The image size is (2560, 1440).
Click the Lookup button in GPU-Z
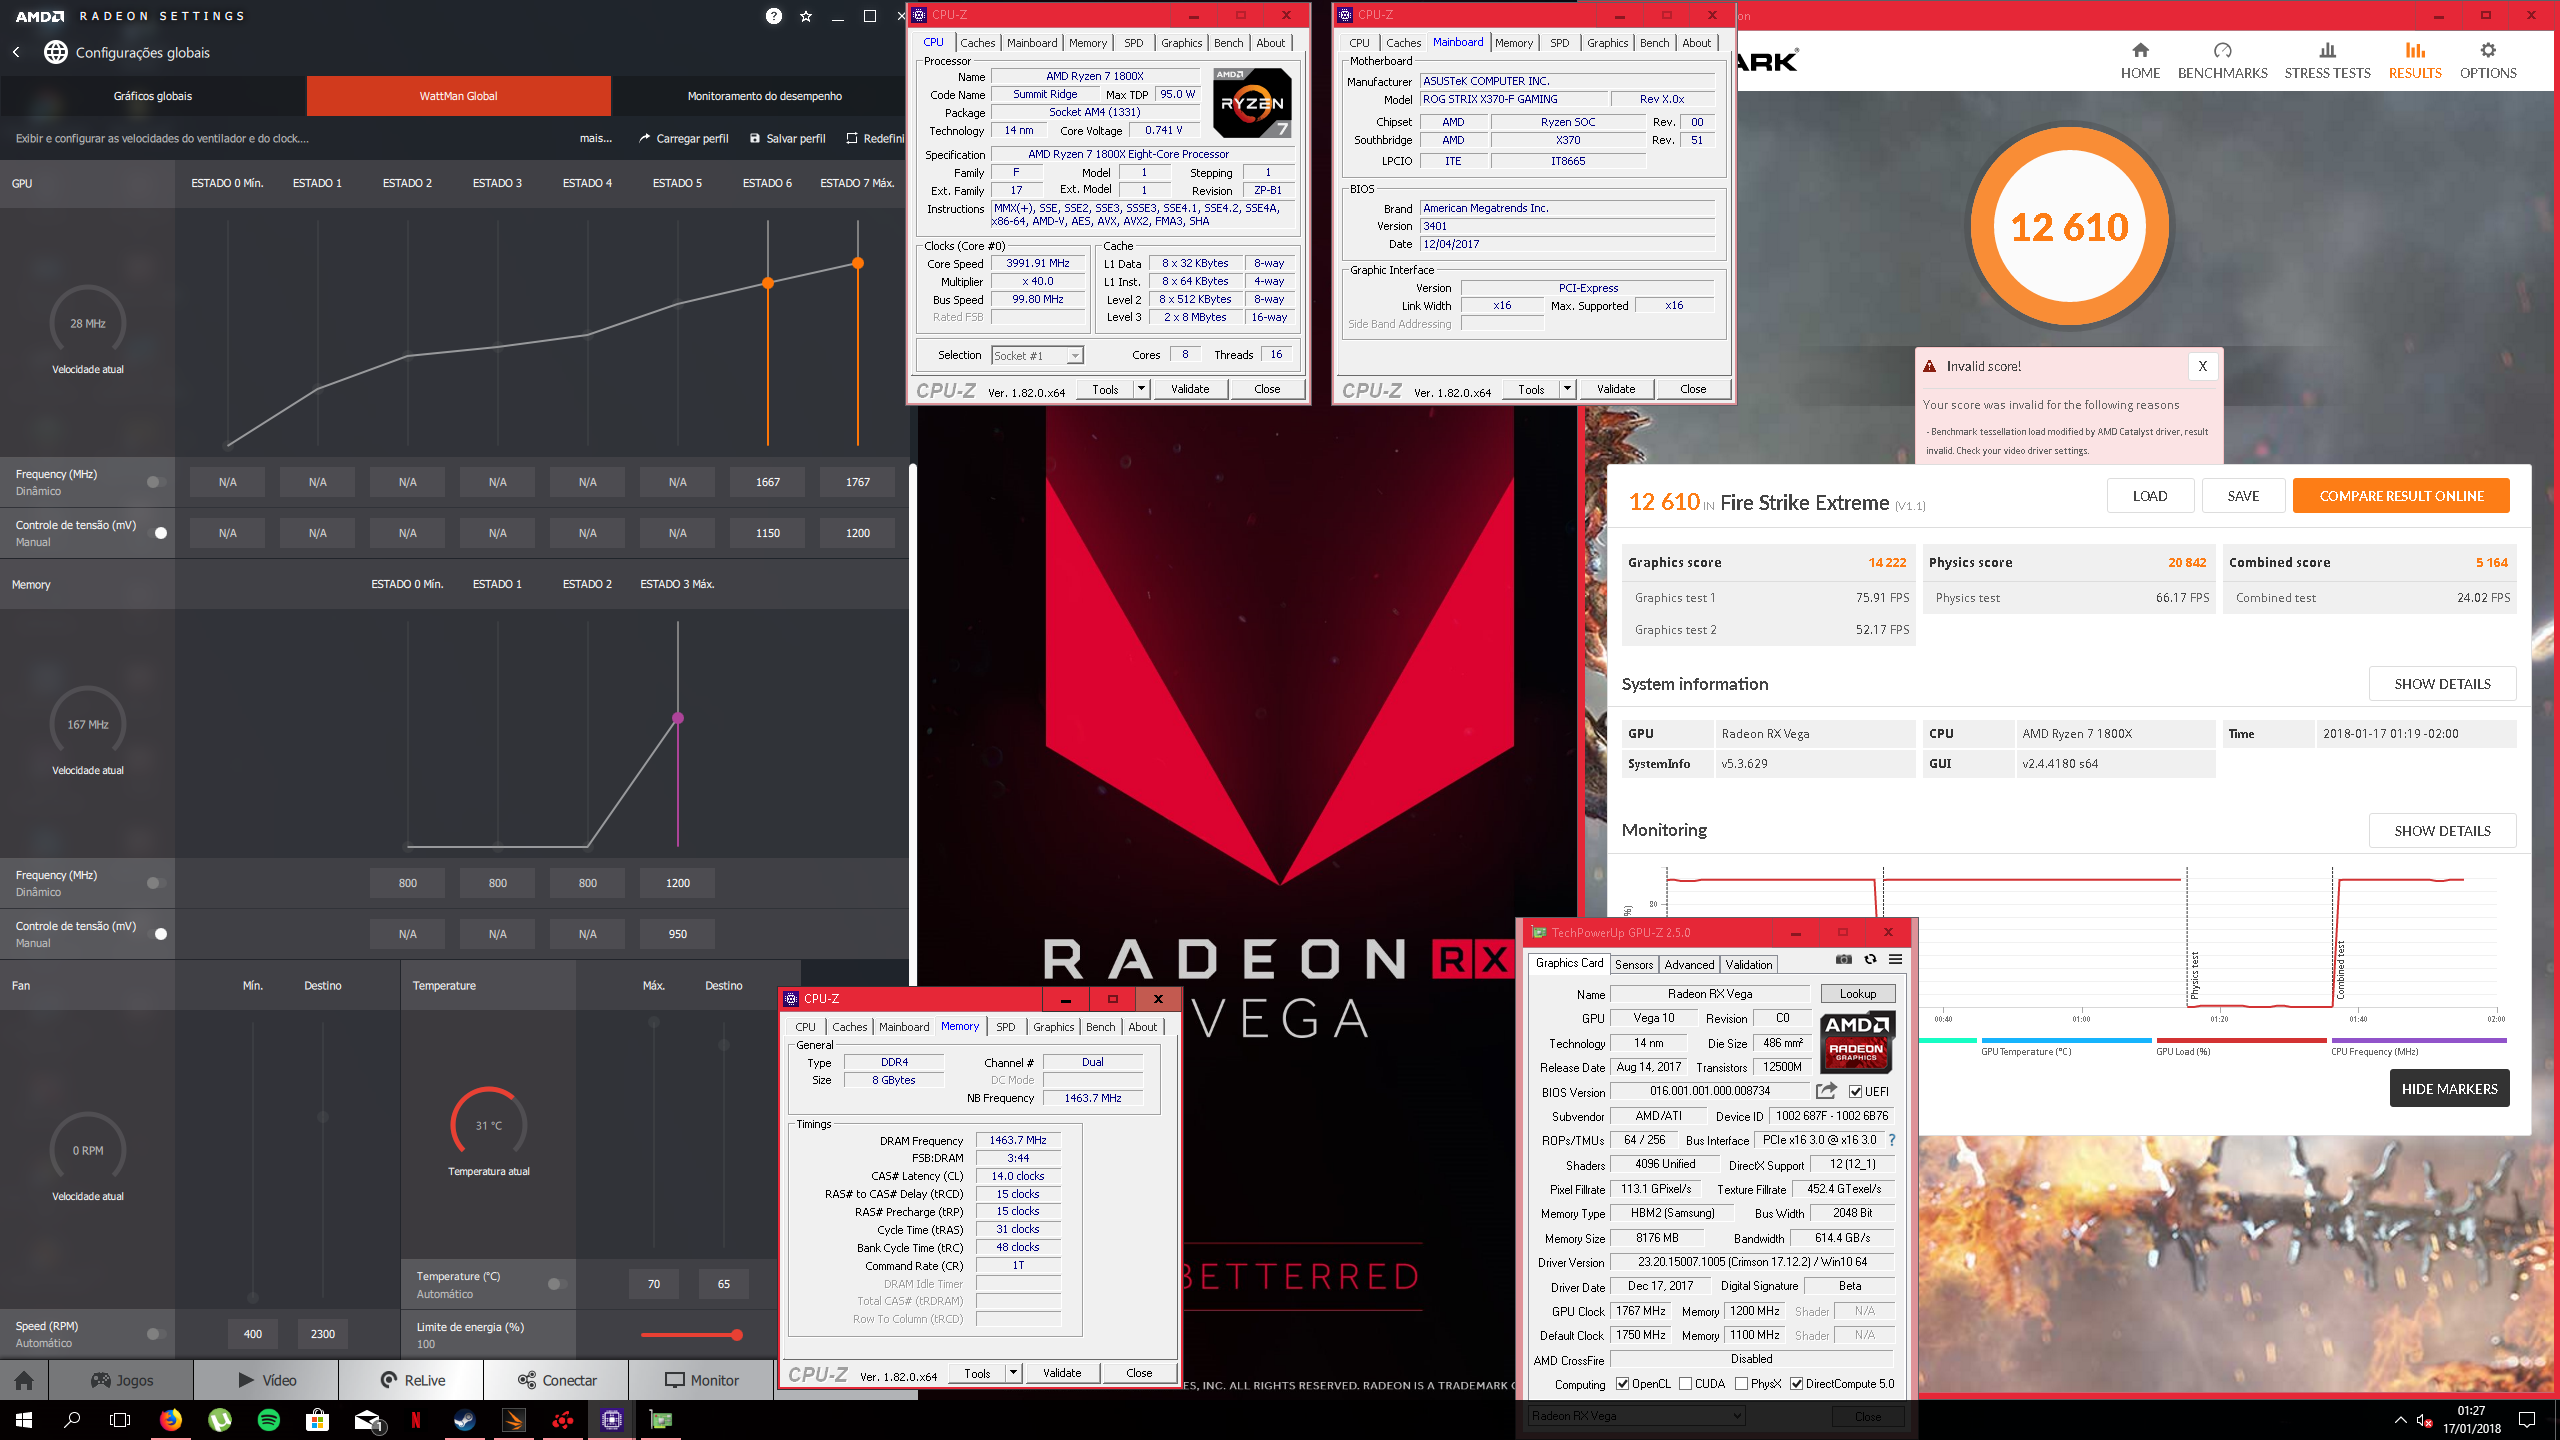tap(1857, 994)
